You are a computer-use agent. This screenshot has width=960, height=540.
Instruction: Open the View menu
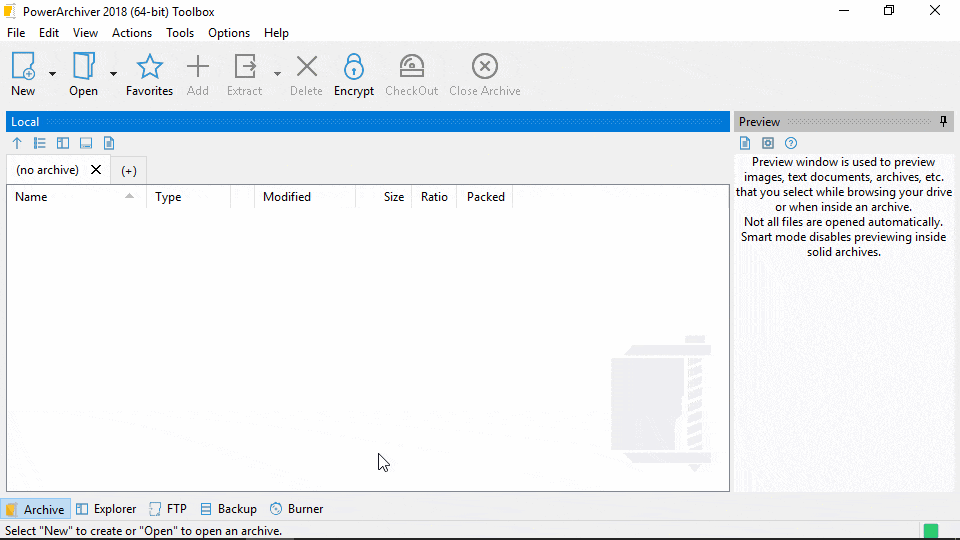85,33
